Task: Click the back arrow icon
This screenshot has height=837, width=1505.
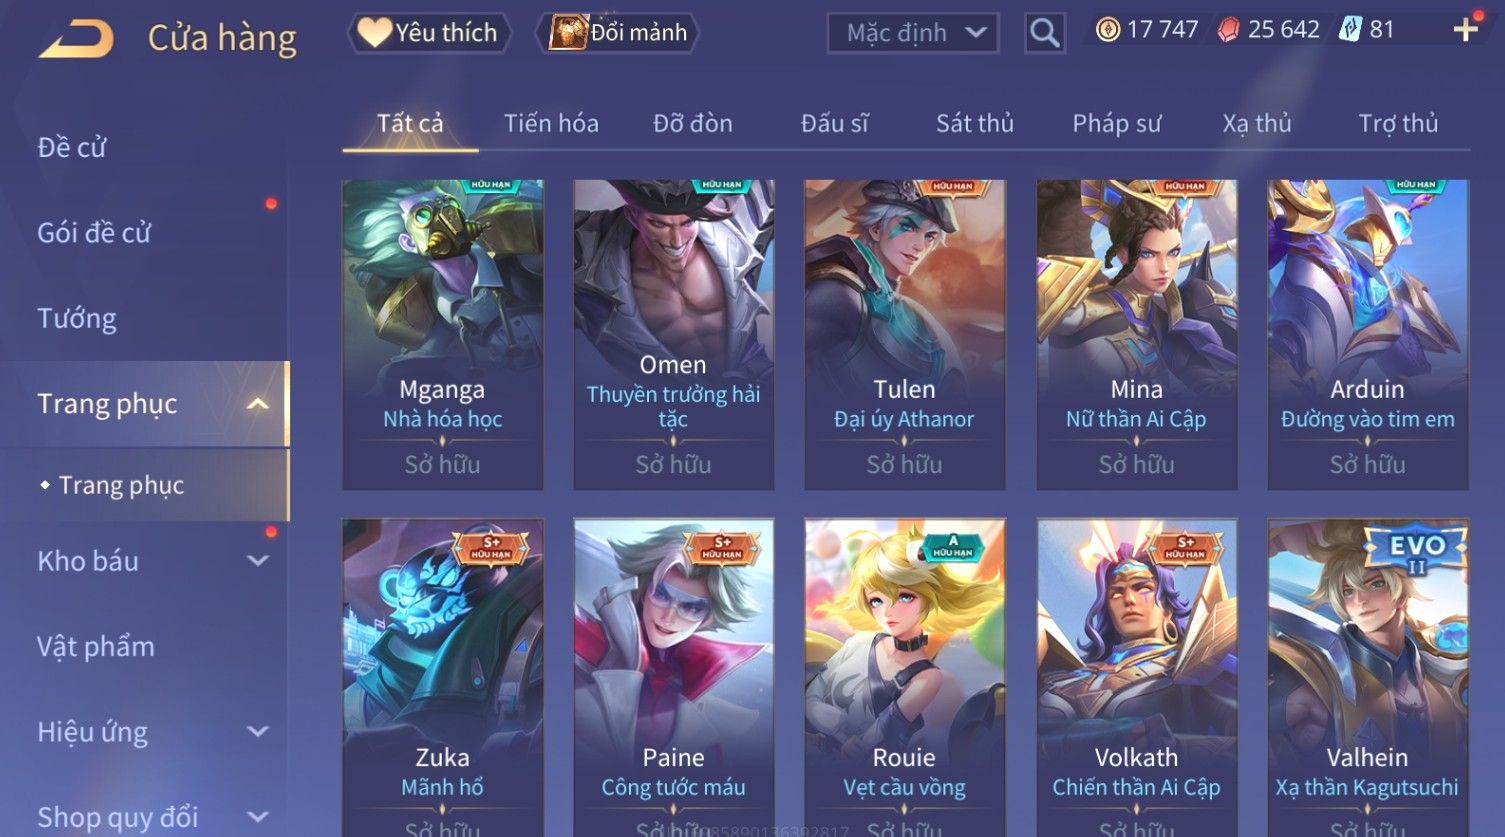Action: 77,38
